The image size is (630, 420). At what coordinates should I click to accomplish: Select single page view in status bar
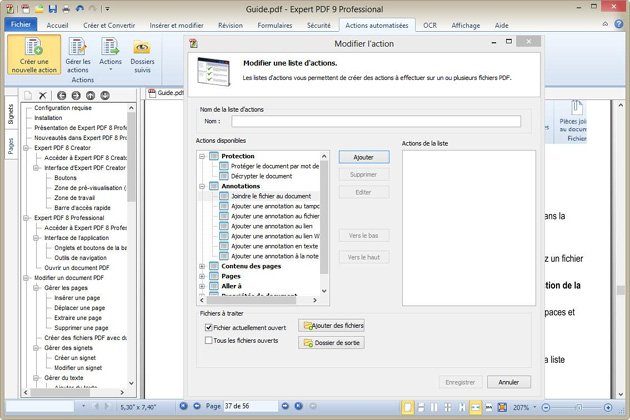tap(407, 408)
